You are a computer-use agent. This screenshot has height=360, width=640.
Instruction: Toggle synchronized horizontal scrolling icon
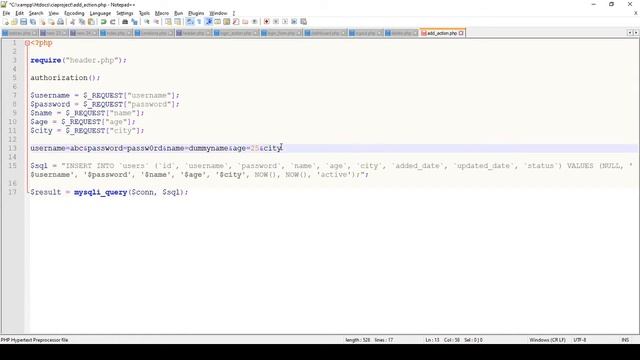(x=178, y=22)
